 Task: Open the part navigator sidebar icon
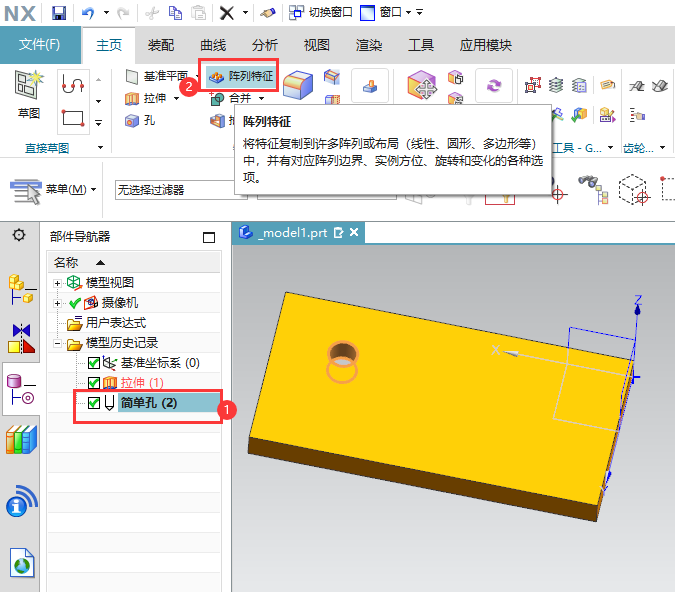(21, 389)
